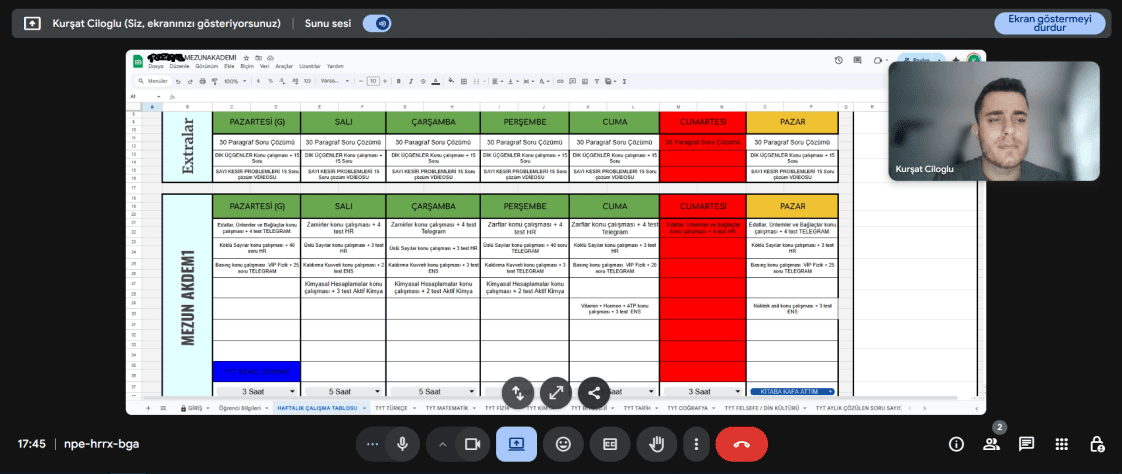Screen dimensions: 1122x474
Task: Open the horizontal align dropdown
Action: 498,81
